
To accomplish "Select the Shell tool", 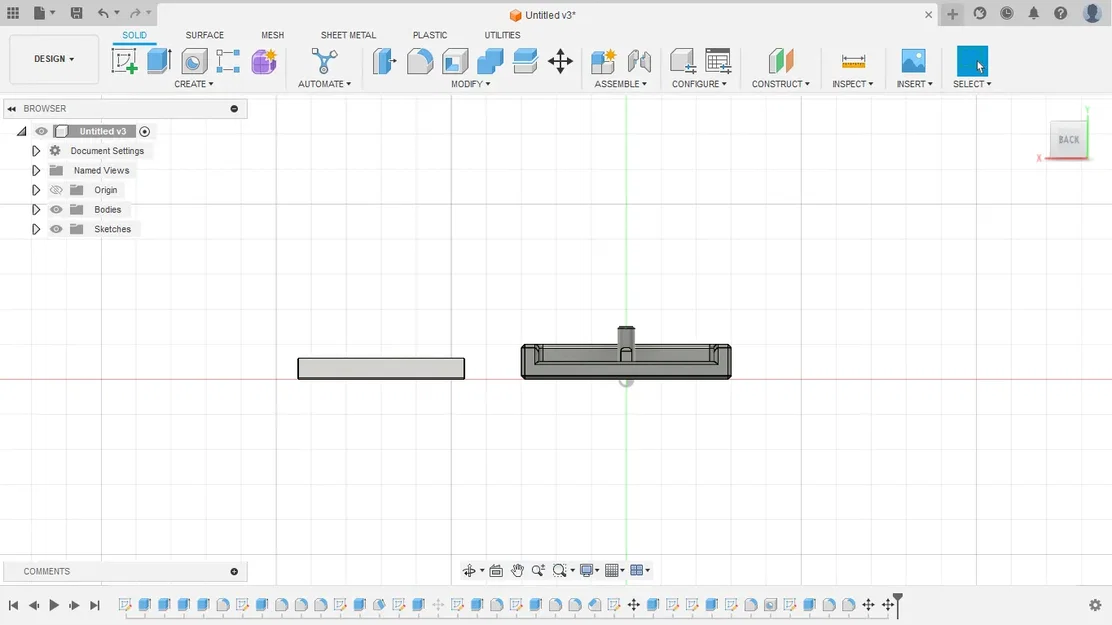I will [455, 61].
